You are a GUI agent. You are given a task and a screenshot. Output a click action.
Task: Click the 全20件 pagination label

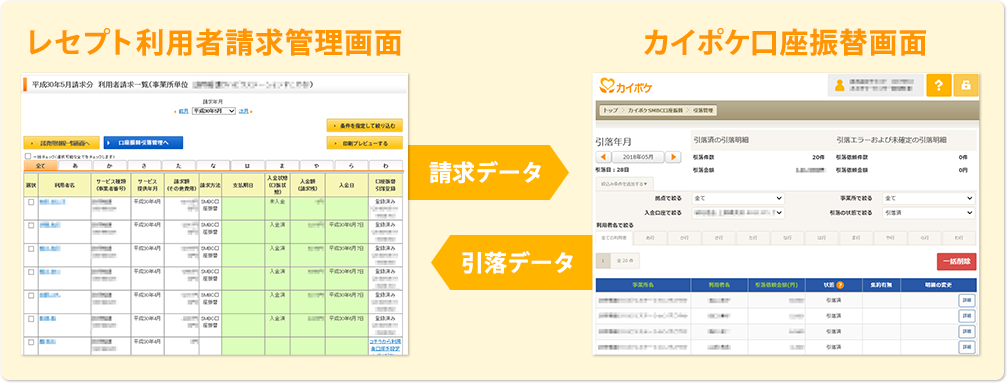(x=625, y=261)
